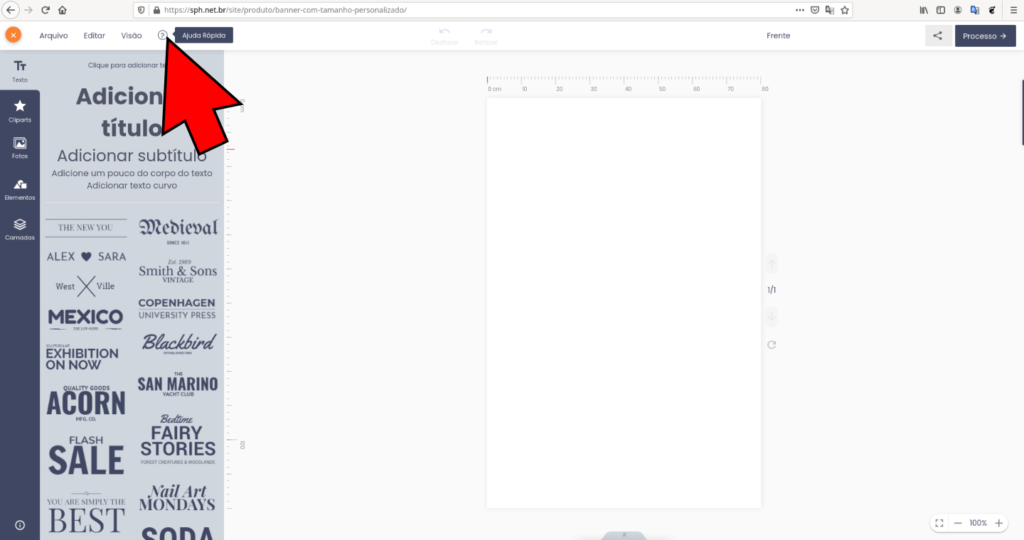Open the Texto tool panel
Viewport: 1024px width, 540px height.
20,70
